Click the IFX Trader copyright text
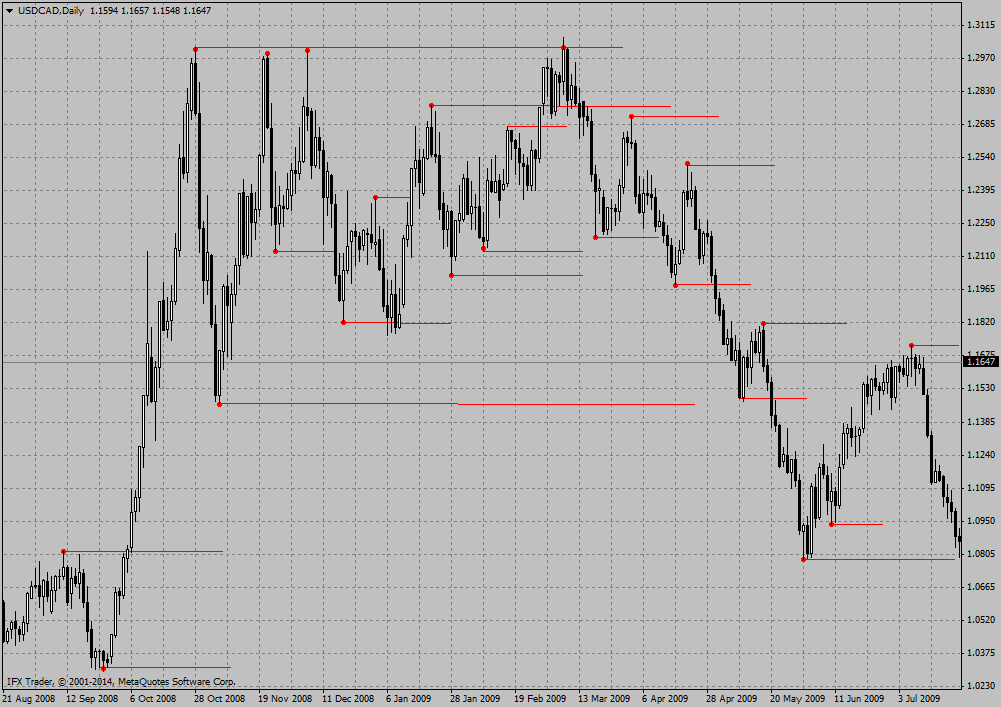The width and height of the screenshot is (1001, 707). (x=120, y=681)
